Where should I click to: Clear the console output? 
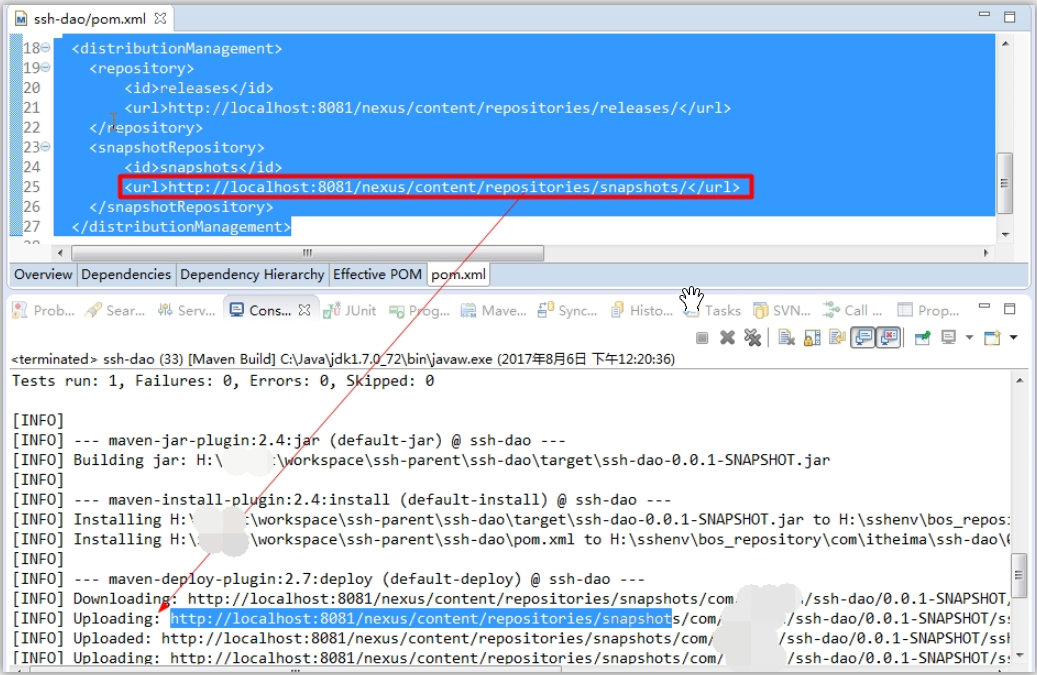(786, 338)
